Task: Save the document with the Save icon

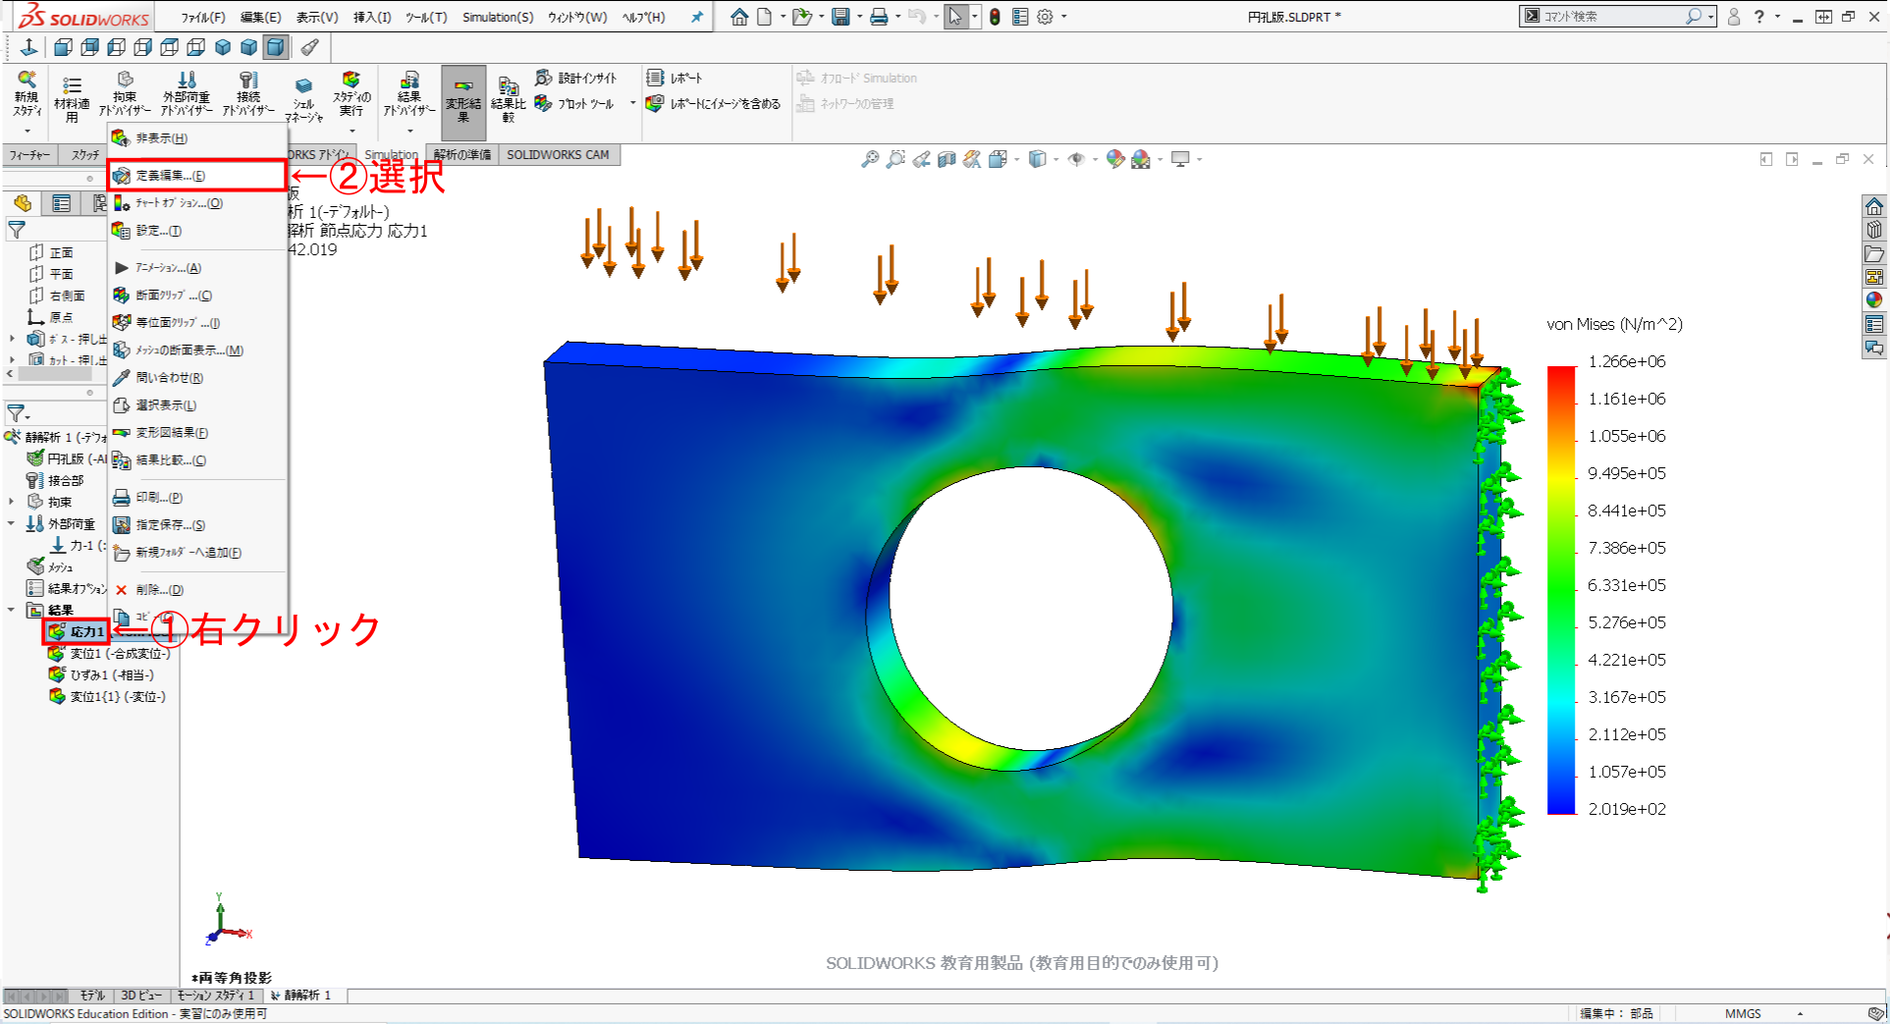Action: [841, 17]
